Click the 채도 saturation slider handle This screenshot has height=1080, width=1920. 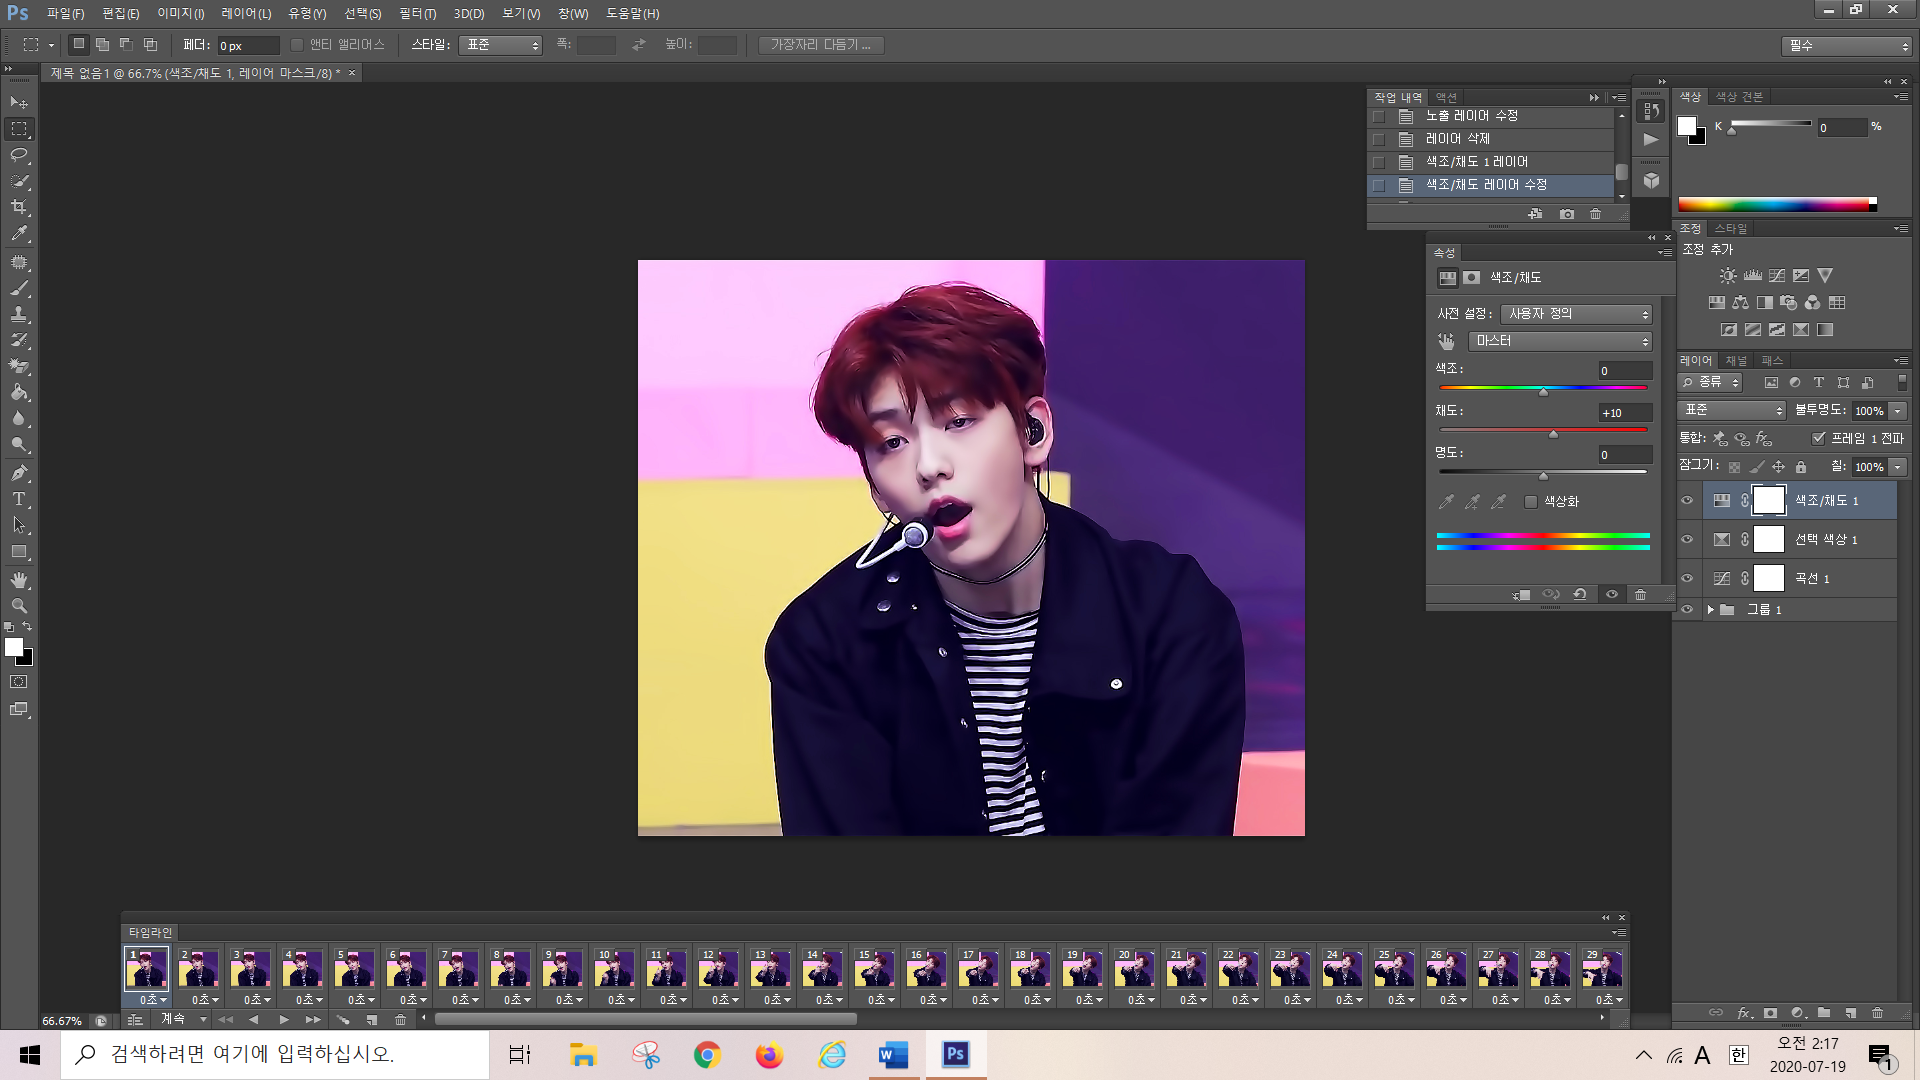(1553, 434)
